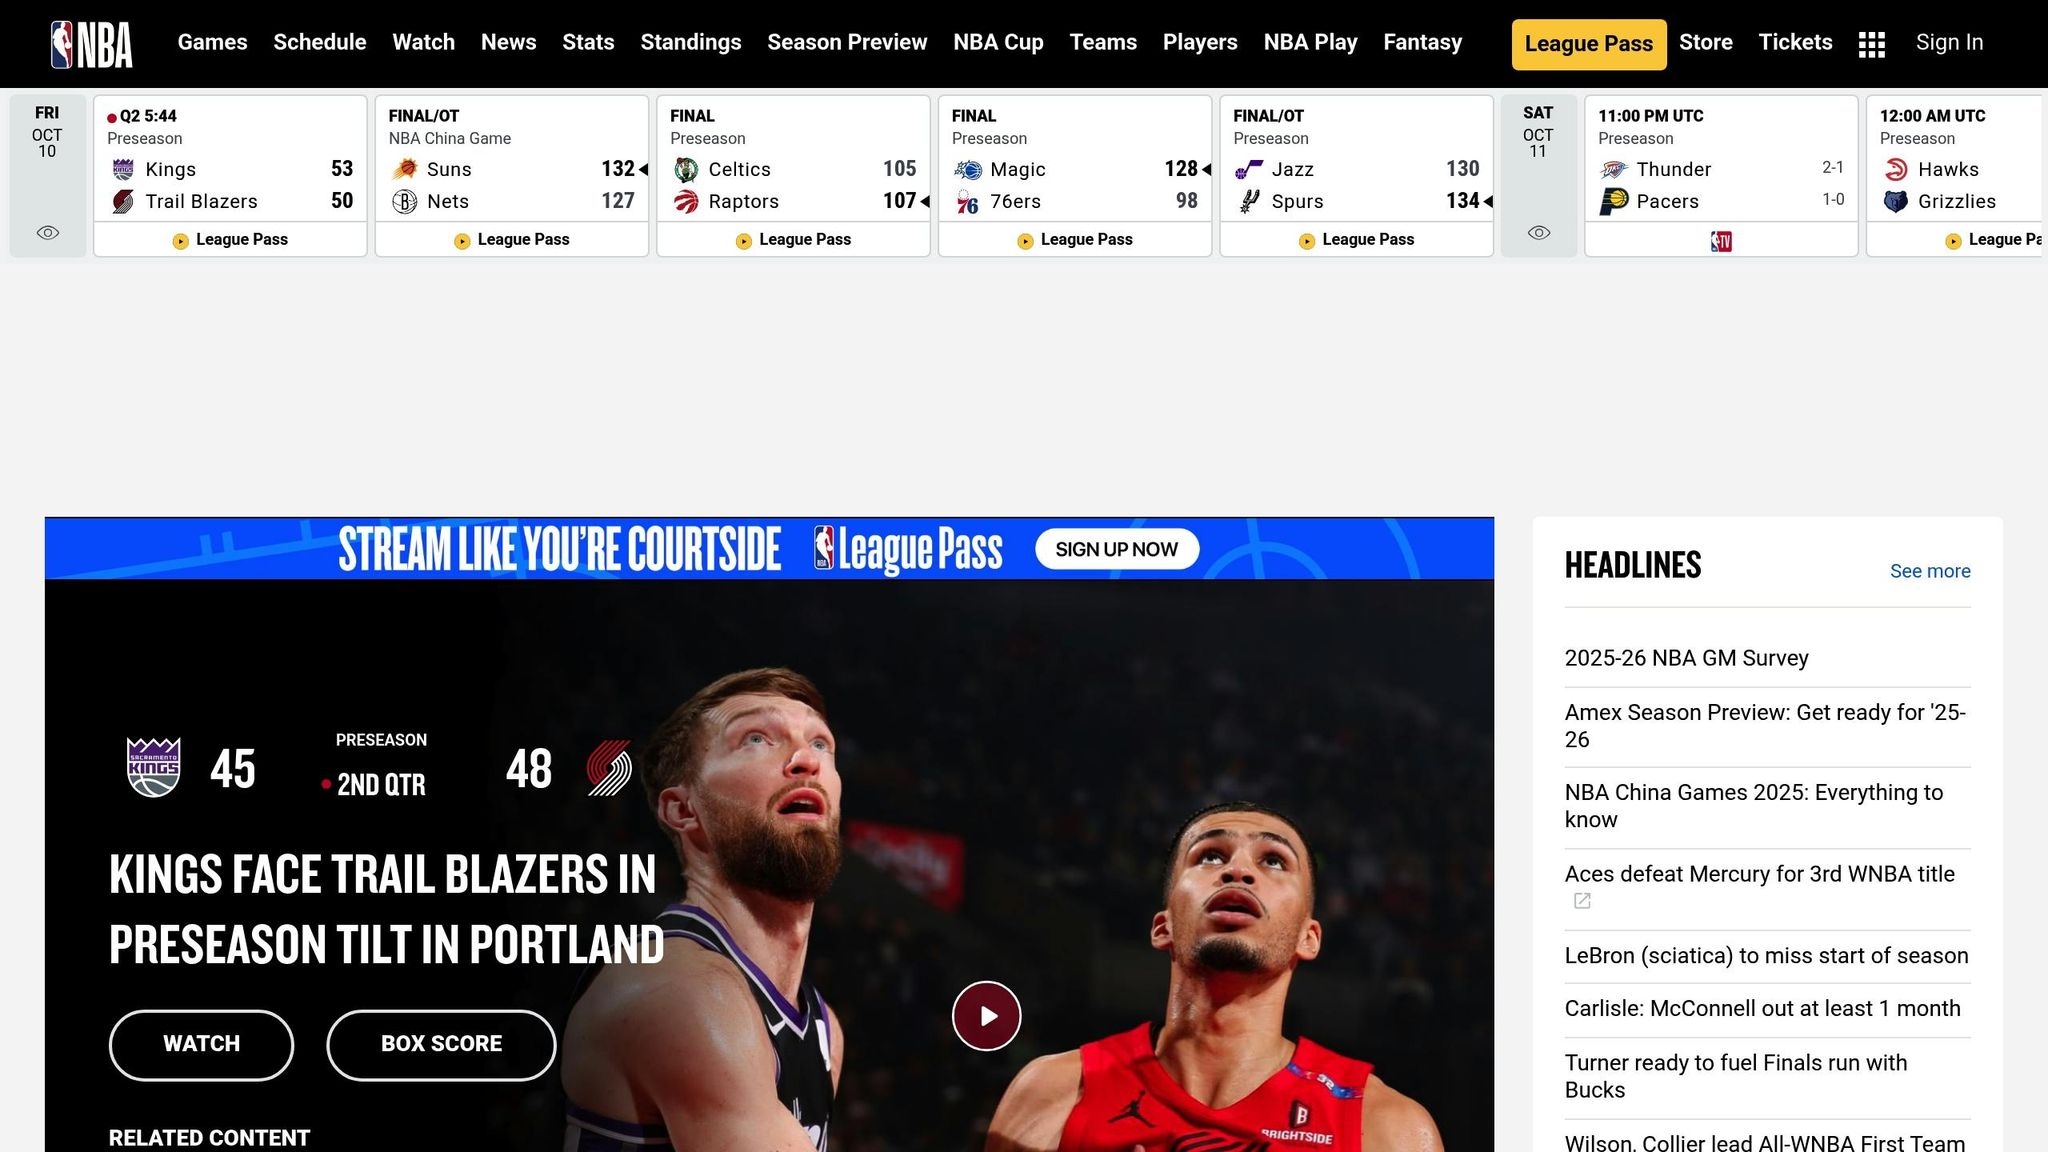Click external link icon beside Aces headline
Image resolution: width=2048 pixels, height=1152 pixels.
click(x=1582, y=901)
